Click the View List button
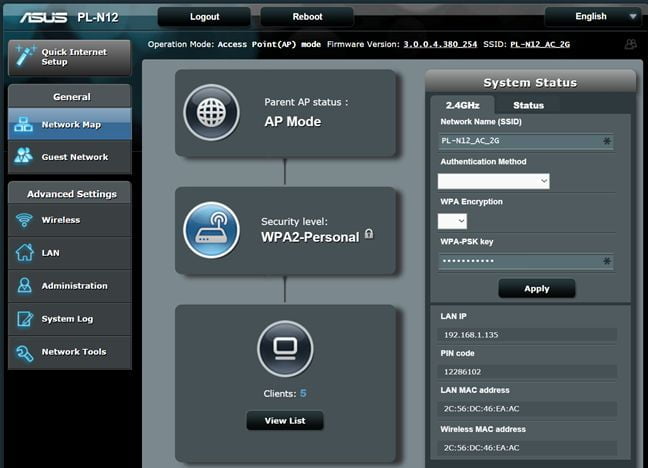This screenshot has height=468, width=648. (285, 421)
